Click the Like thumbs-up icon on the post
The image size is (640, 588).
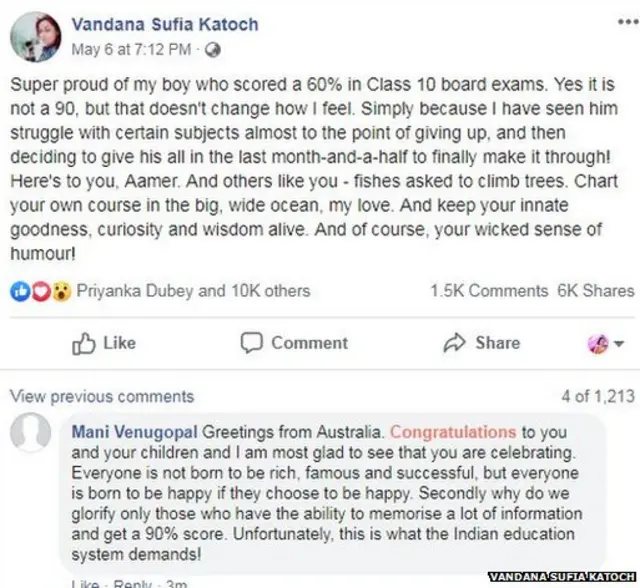pyautogui.click(x=84, y=343)
